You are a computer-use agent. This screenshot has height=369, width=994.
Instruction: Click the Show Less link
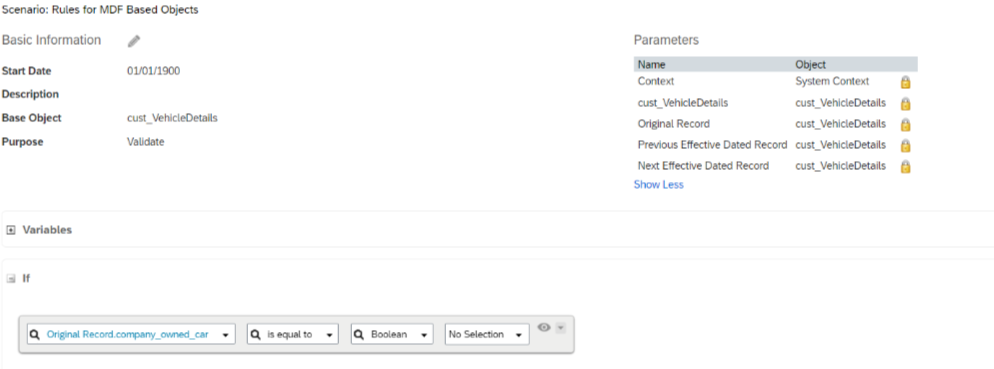point(659,185)
